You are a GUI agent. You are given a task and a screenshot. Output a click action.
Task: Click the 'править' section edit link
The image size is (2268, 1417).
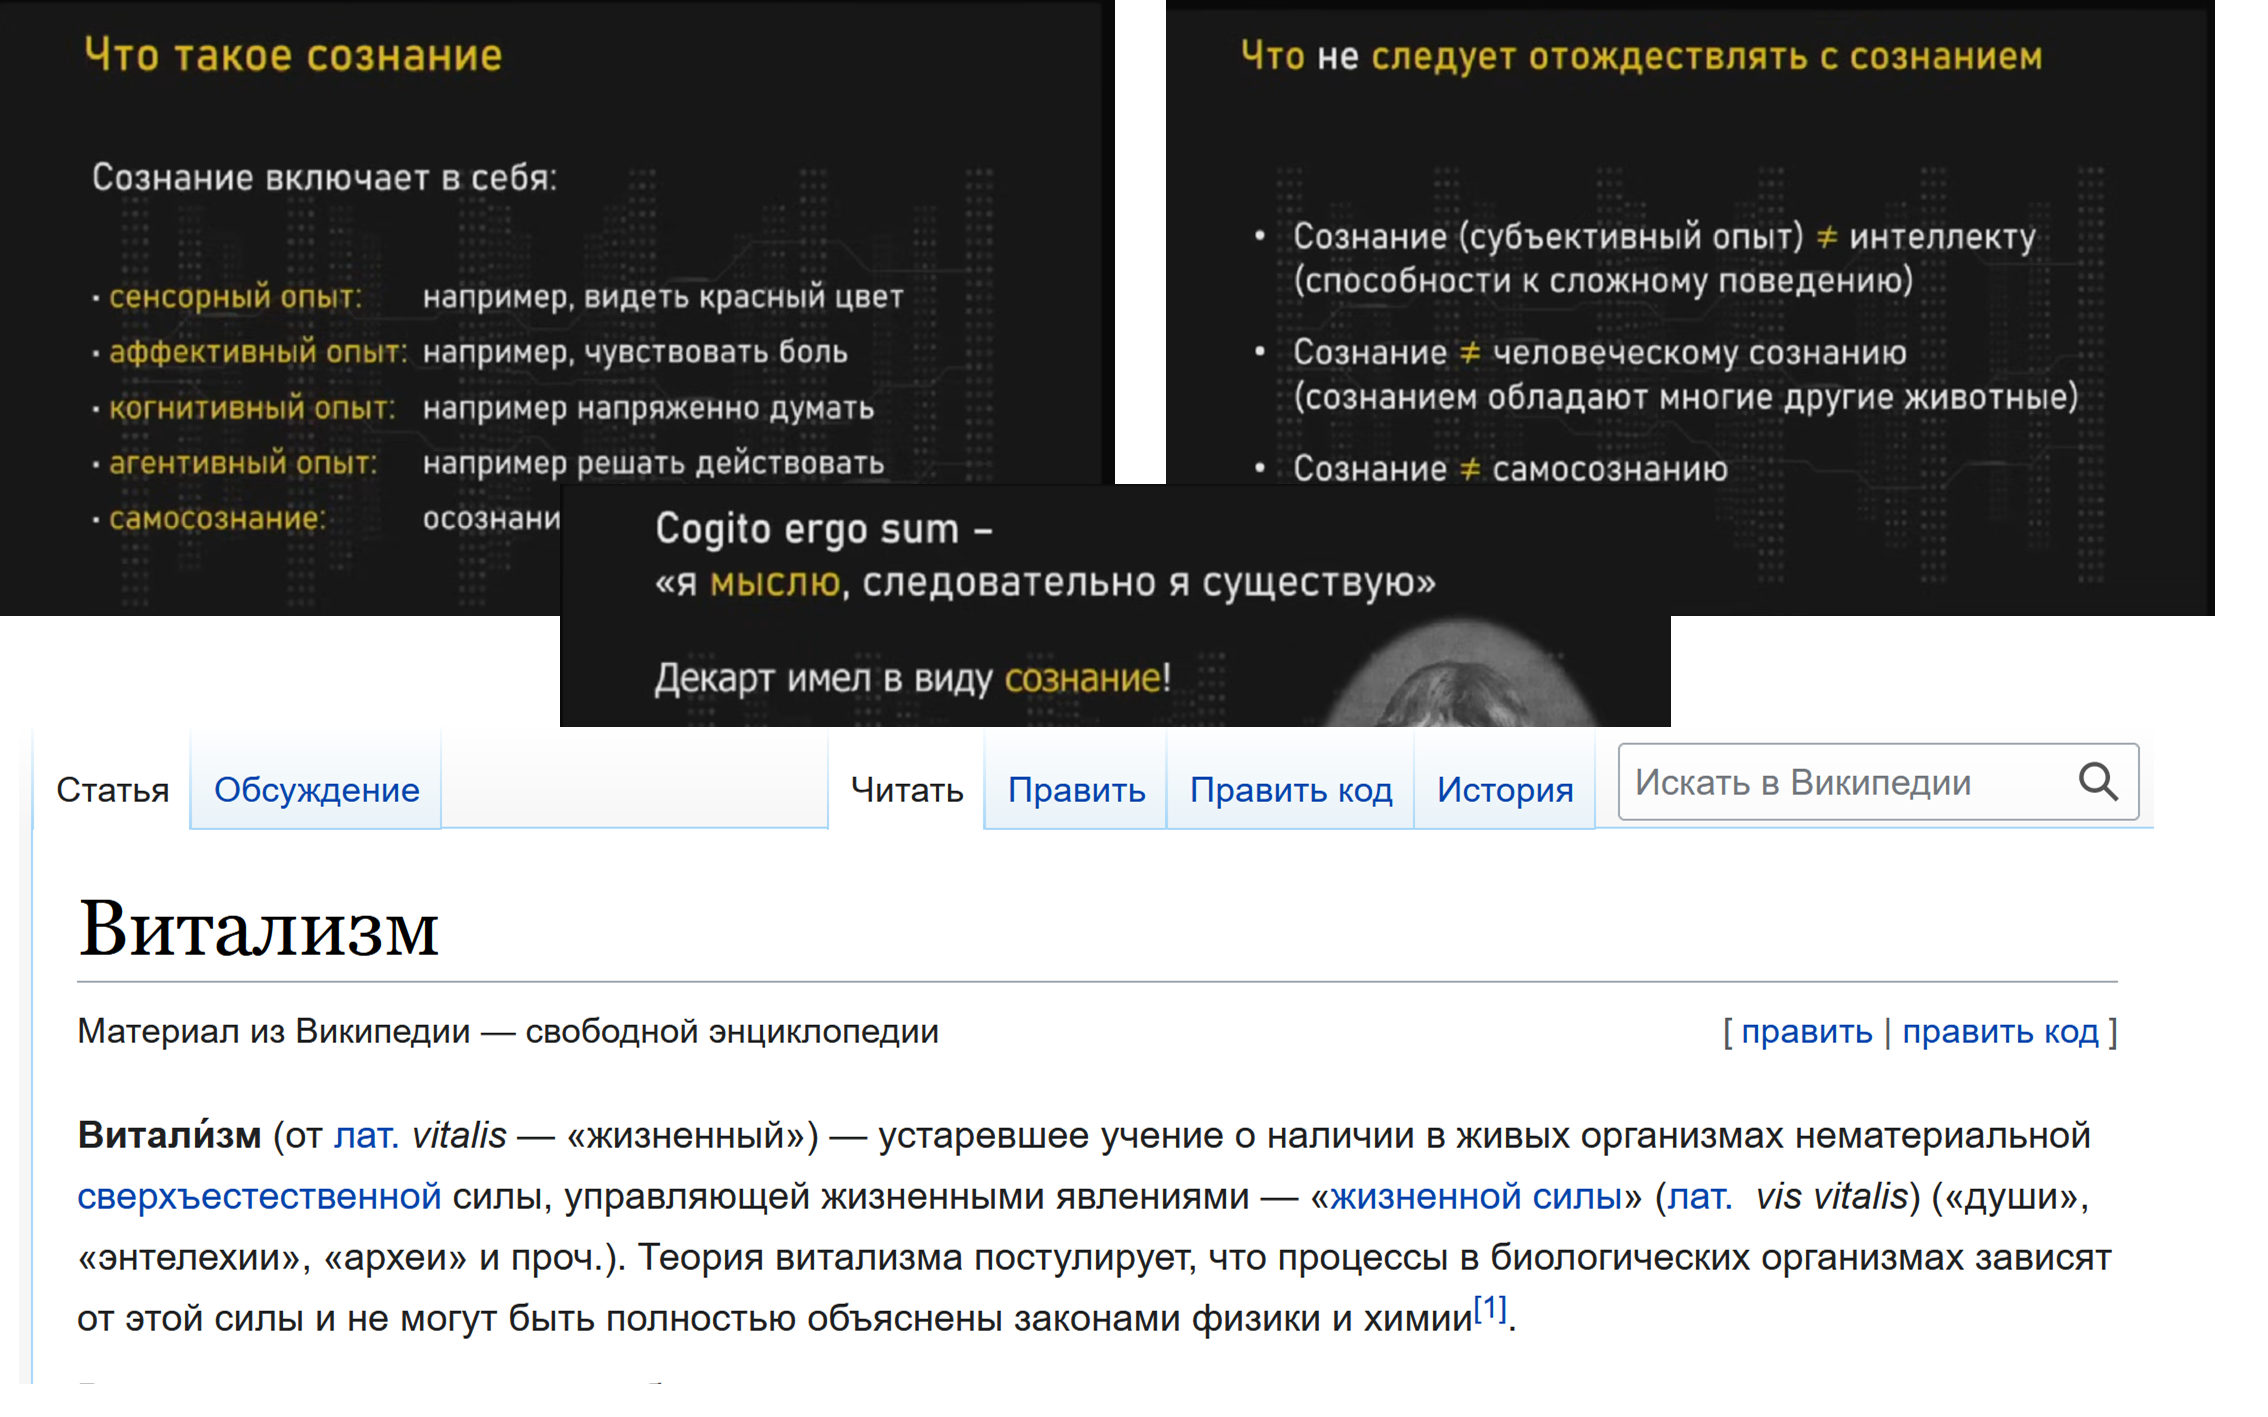click(1806, 1031)
